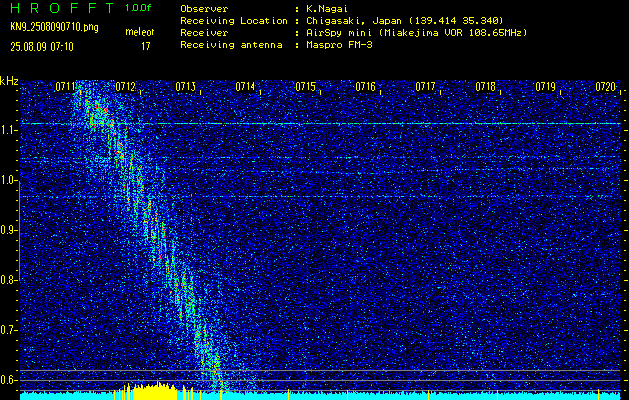Viewport: 629px width, 400px height.
Task: Click the 1.0 frequency axis label
Action: point(8,180)
